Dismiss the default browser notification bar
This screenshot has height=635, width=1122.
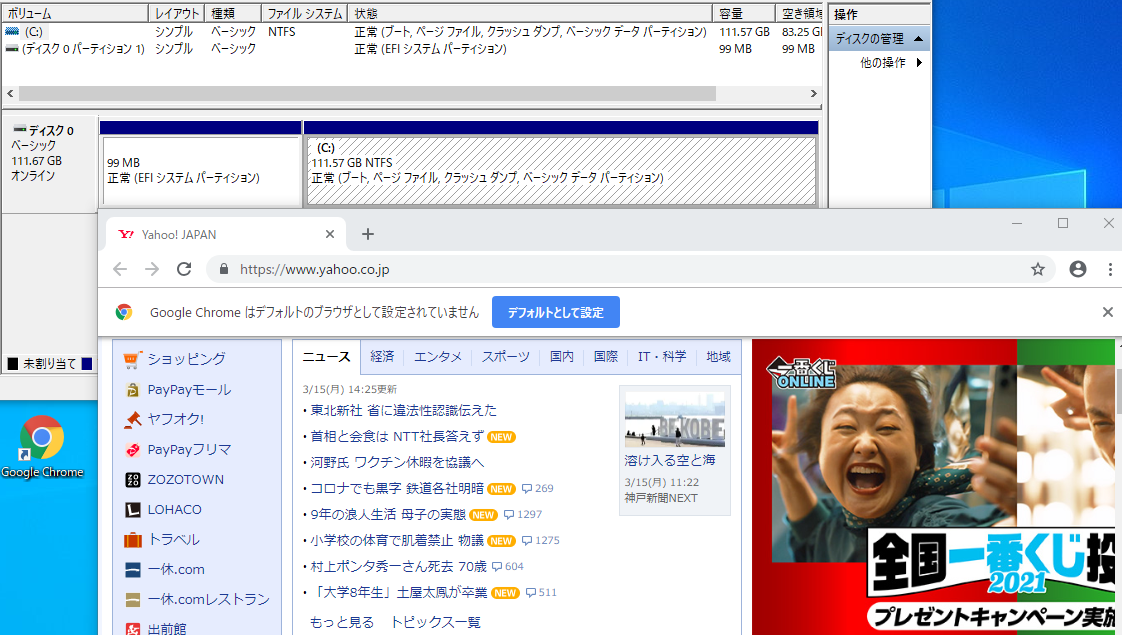1108,312
